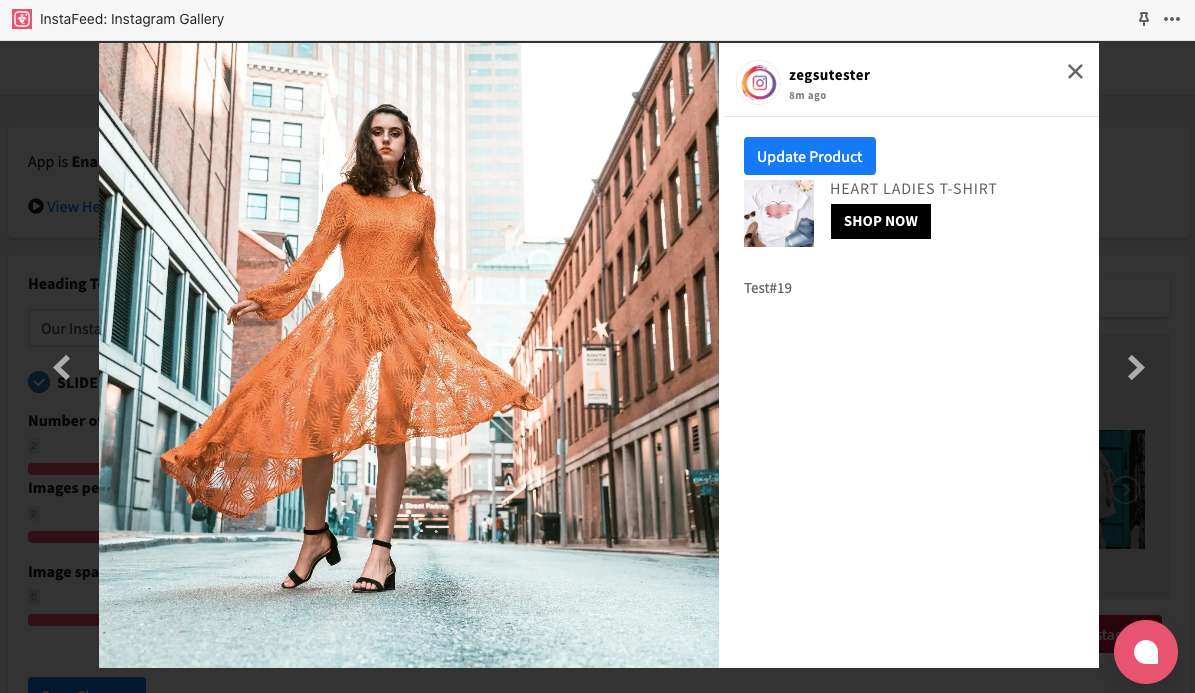
Task: Click the orange dress post photo
Action: point(408,354)
